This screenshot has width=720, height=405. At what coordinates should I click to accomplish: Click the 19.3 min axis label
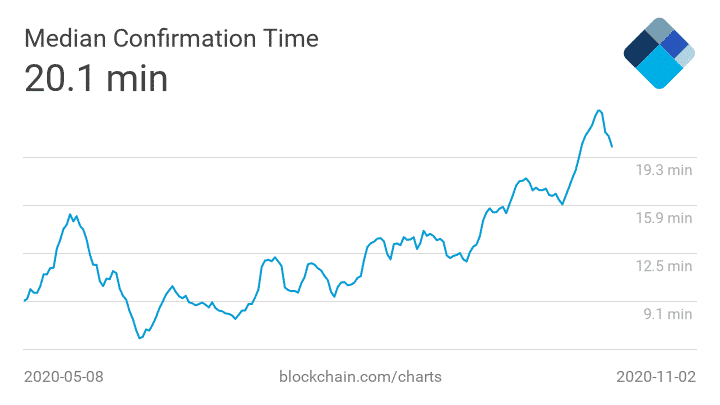pos(664,170)
